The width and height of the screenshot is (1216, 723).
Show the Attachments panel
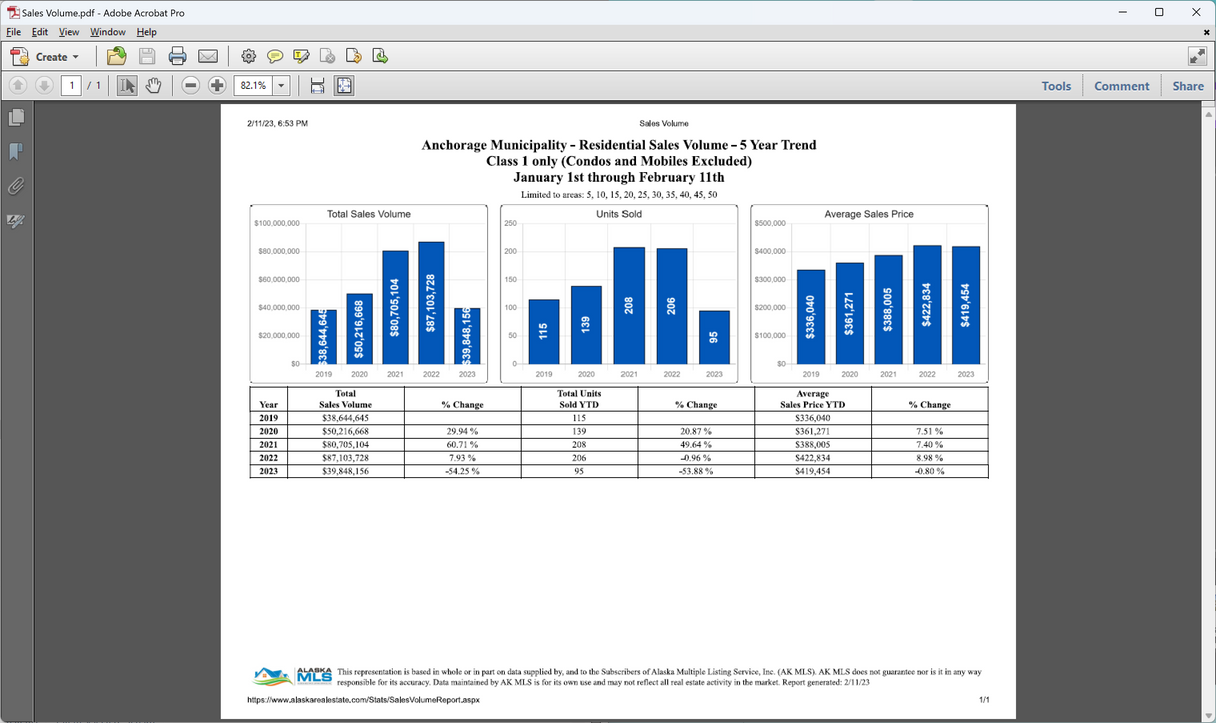16,186
